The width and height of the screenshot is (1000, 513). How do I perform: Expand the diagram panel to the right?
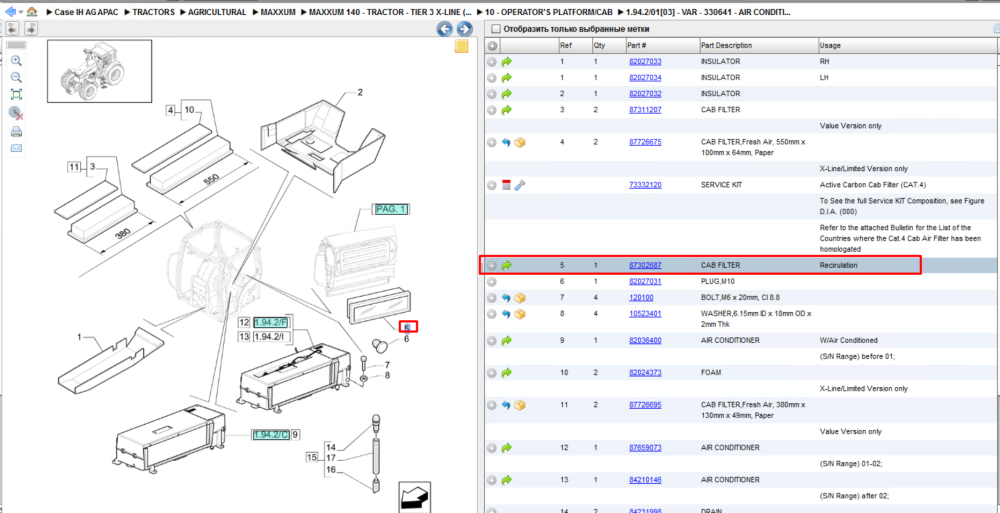tap(31, 28)
